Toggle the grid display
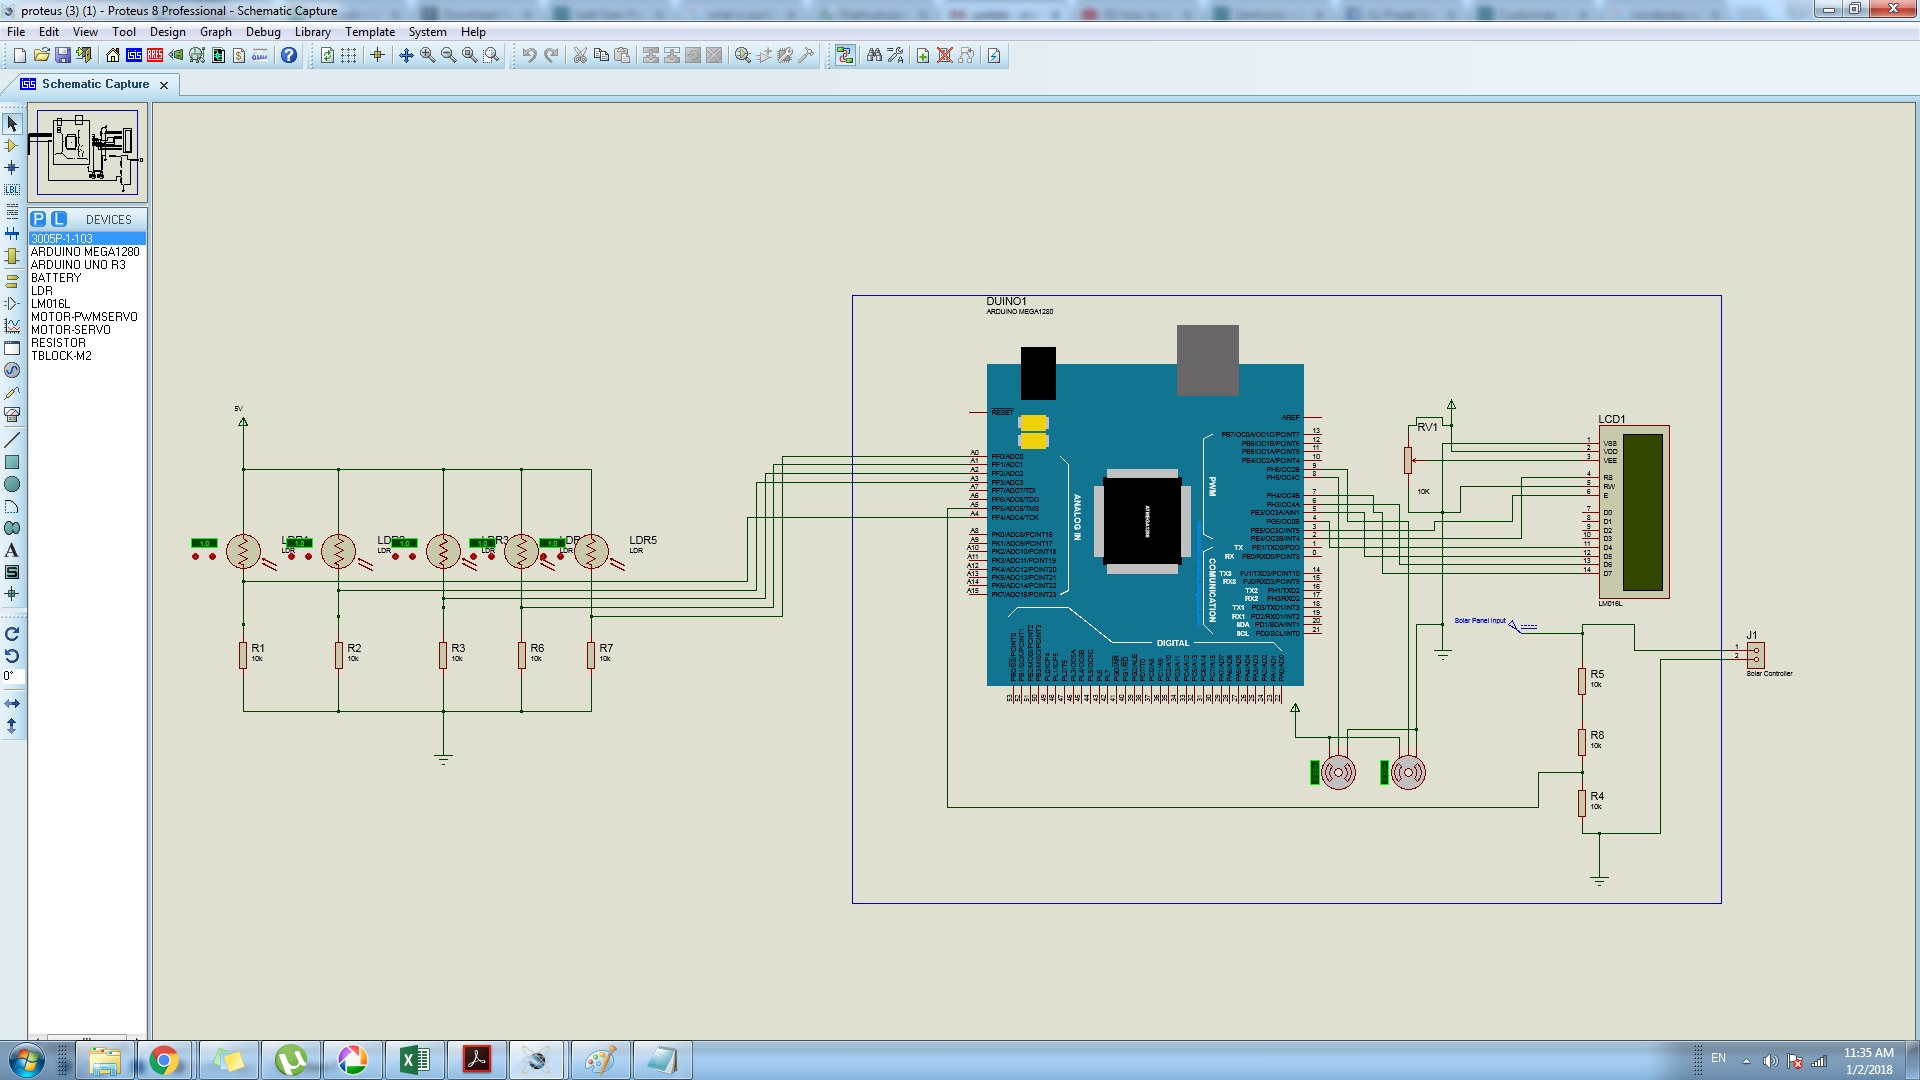This screenshot has height=1080, width=1920. coord(348,55)
